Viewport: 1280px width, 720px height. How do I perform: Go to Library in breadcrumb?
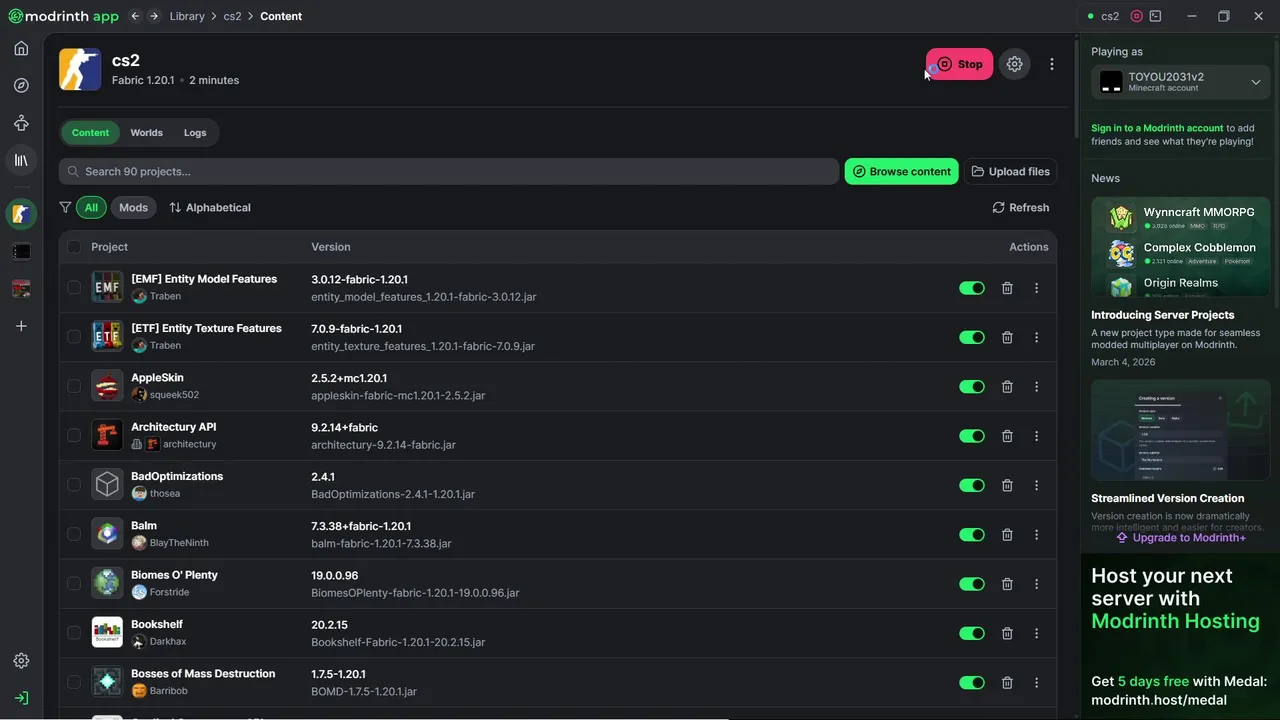[187, 16]
